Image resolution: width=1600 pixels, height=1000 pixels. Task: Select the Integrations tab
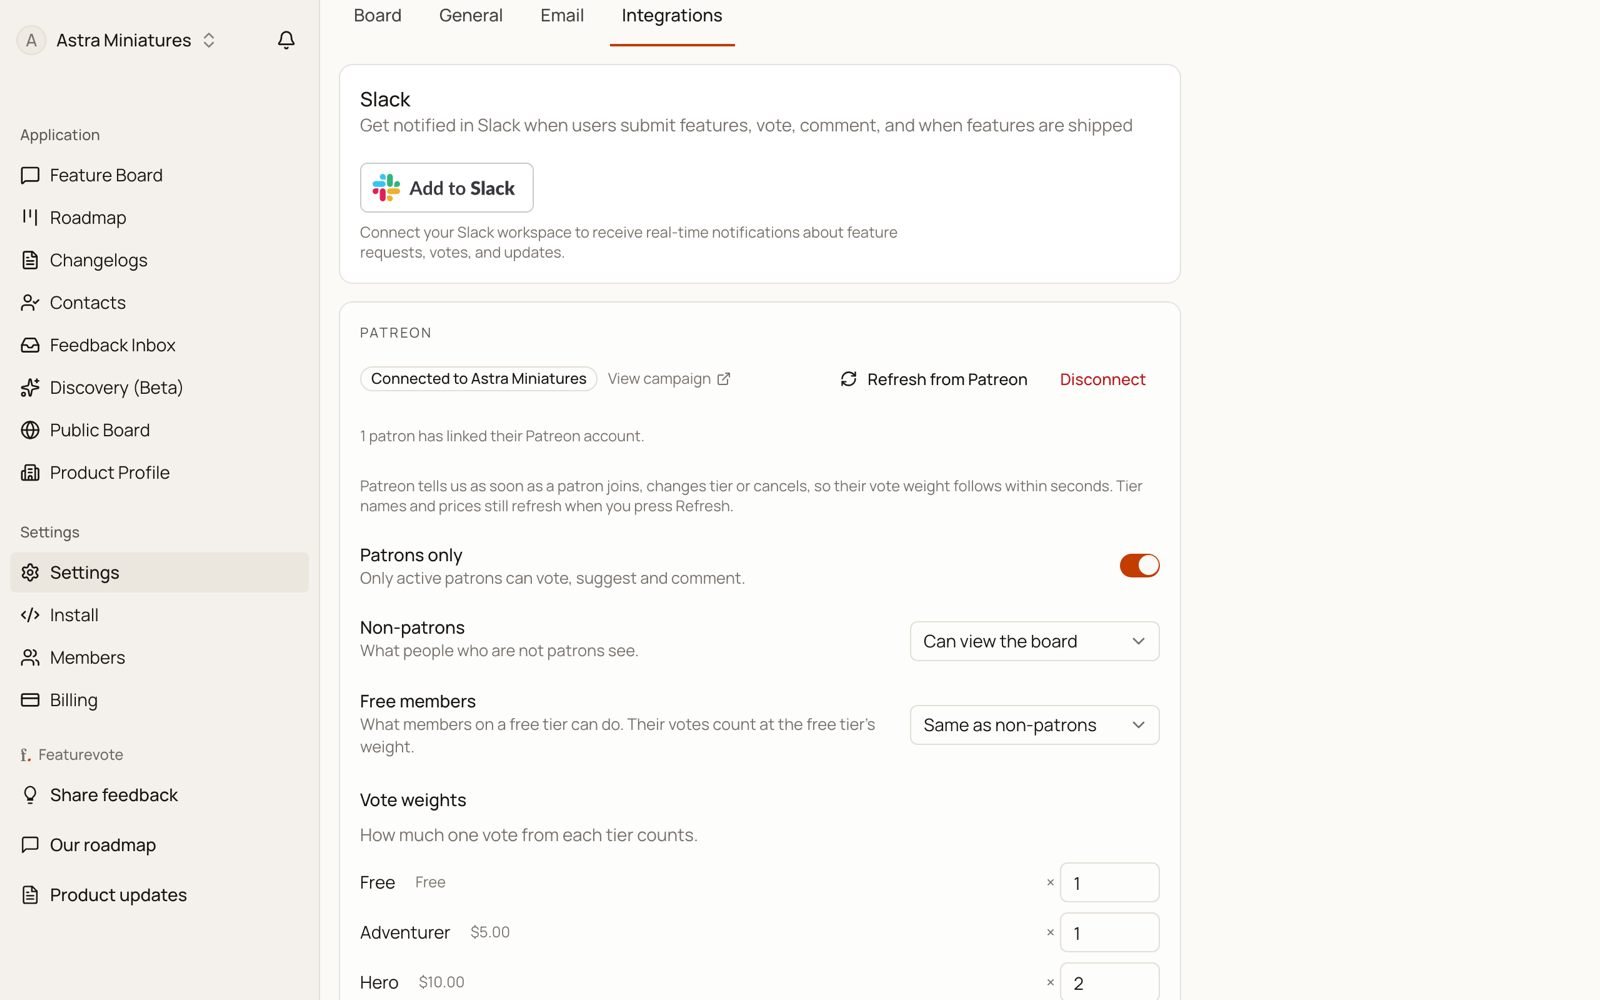[672, 16]
